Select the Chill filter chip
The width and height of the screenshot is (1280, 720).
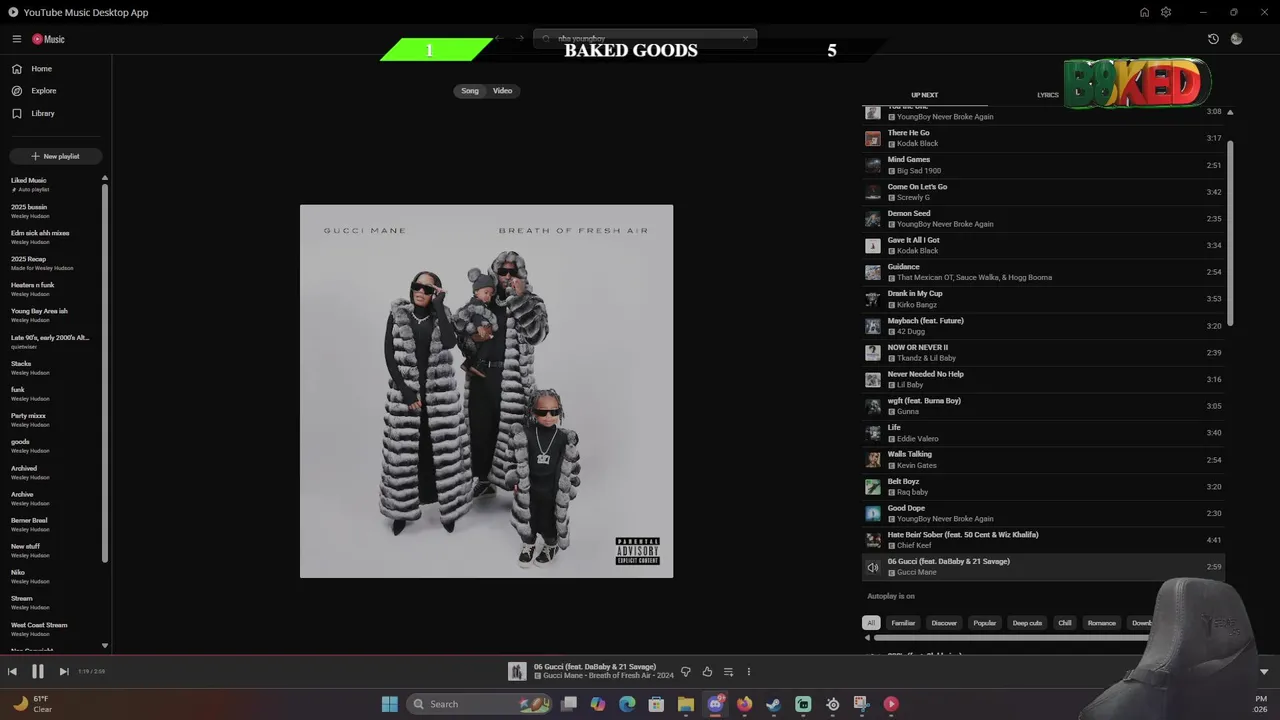(x=1065, y=623)
